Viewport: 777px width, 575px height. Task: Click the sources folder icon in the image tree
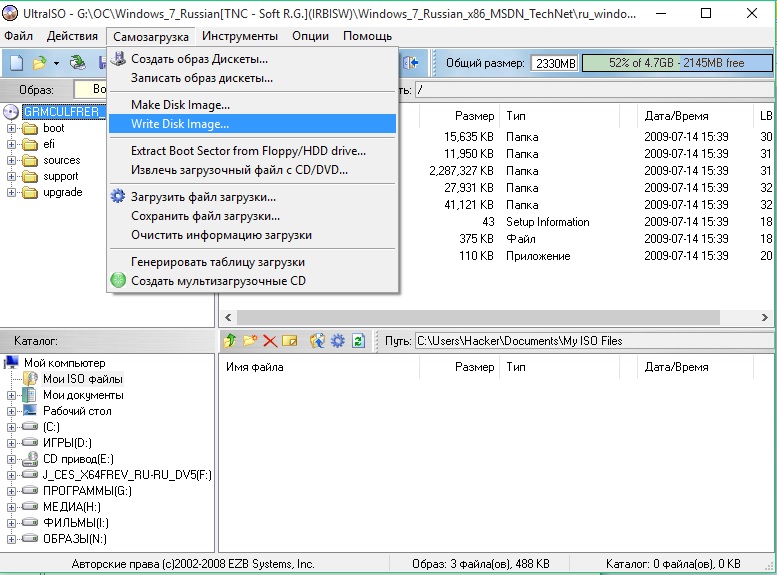point(30,161)
